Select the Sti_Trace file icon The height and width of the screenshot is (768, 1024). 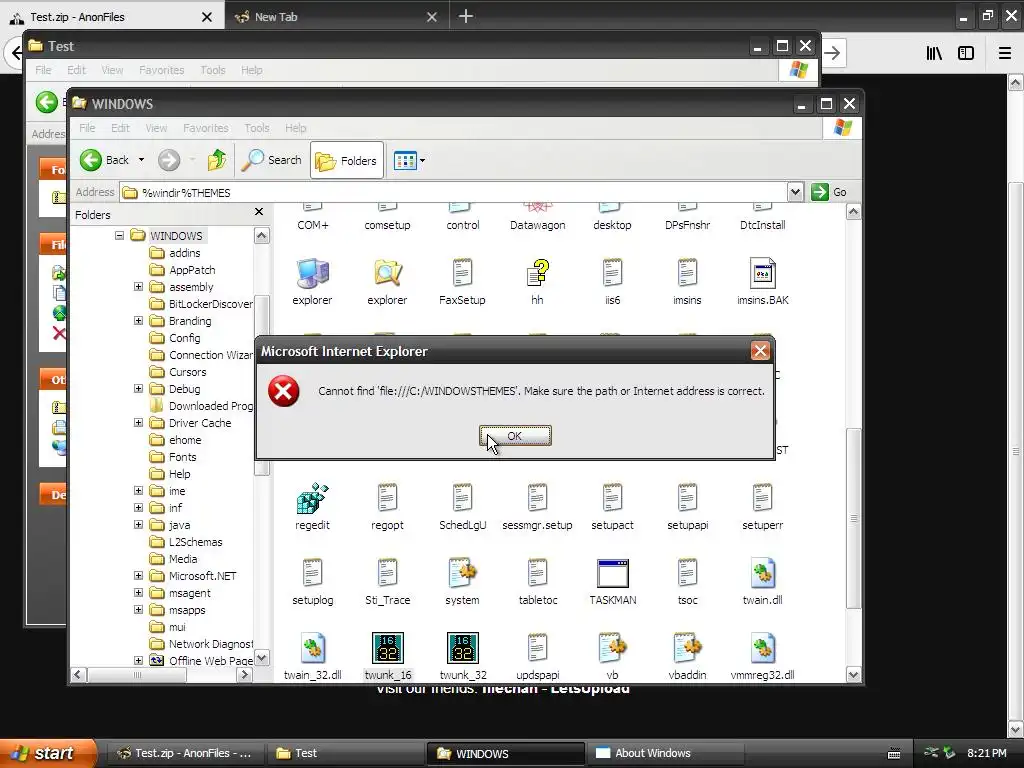pyautogui.click(x=387, y=582)
